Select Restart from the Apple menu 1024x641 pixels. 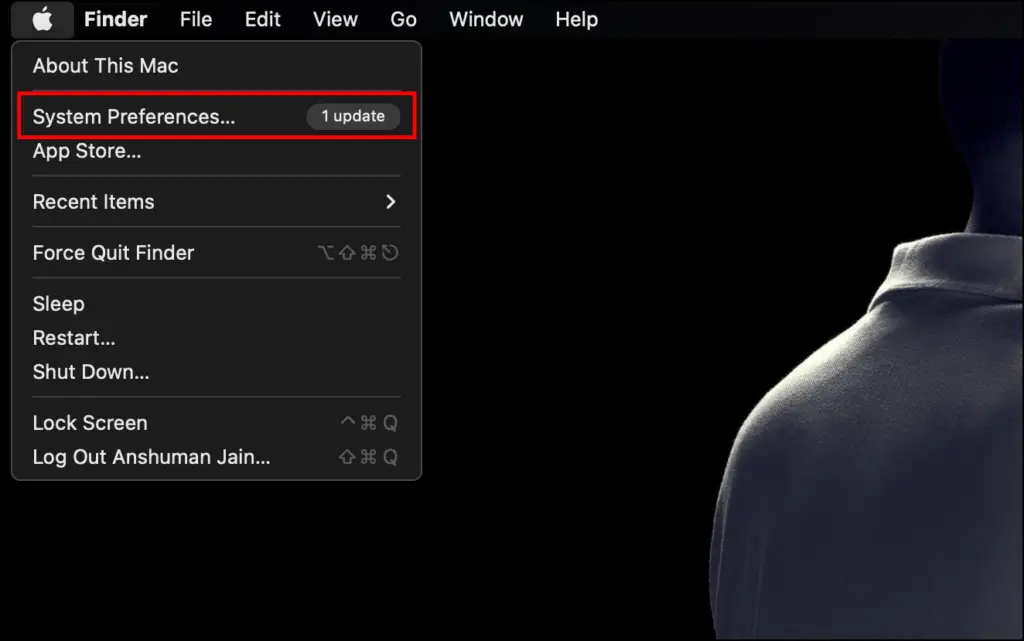[216, 337]
